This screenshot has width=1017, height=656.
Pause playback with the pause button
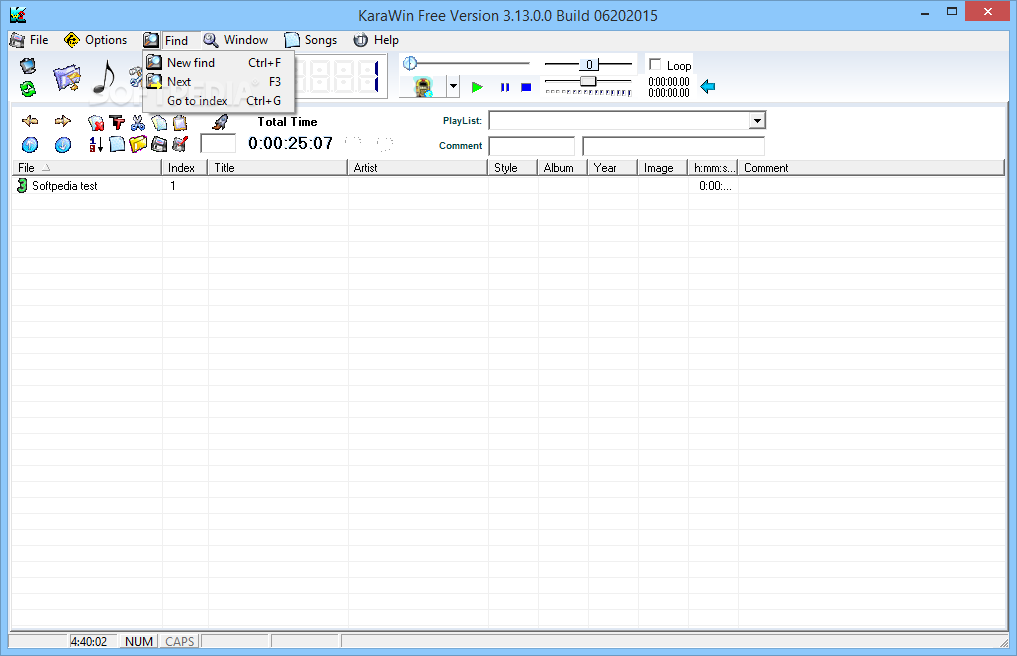pos(505,87)
